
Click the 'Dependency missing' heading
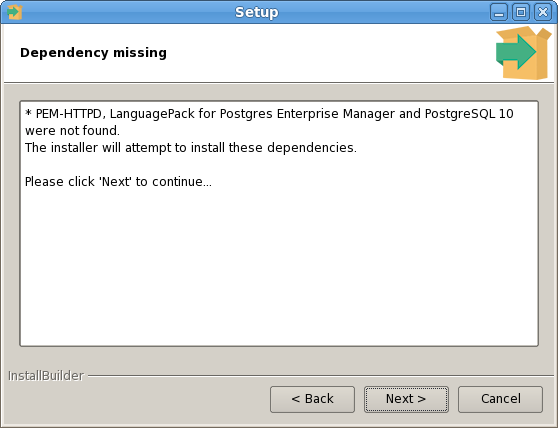coord(93,53)
